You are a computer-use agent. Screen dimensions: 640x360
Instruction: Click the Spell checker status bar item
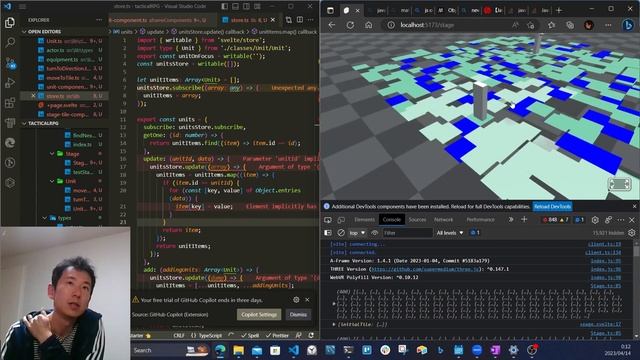pos(250,336)
